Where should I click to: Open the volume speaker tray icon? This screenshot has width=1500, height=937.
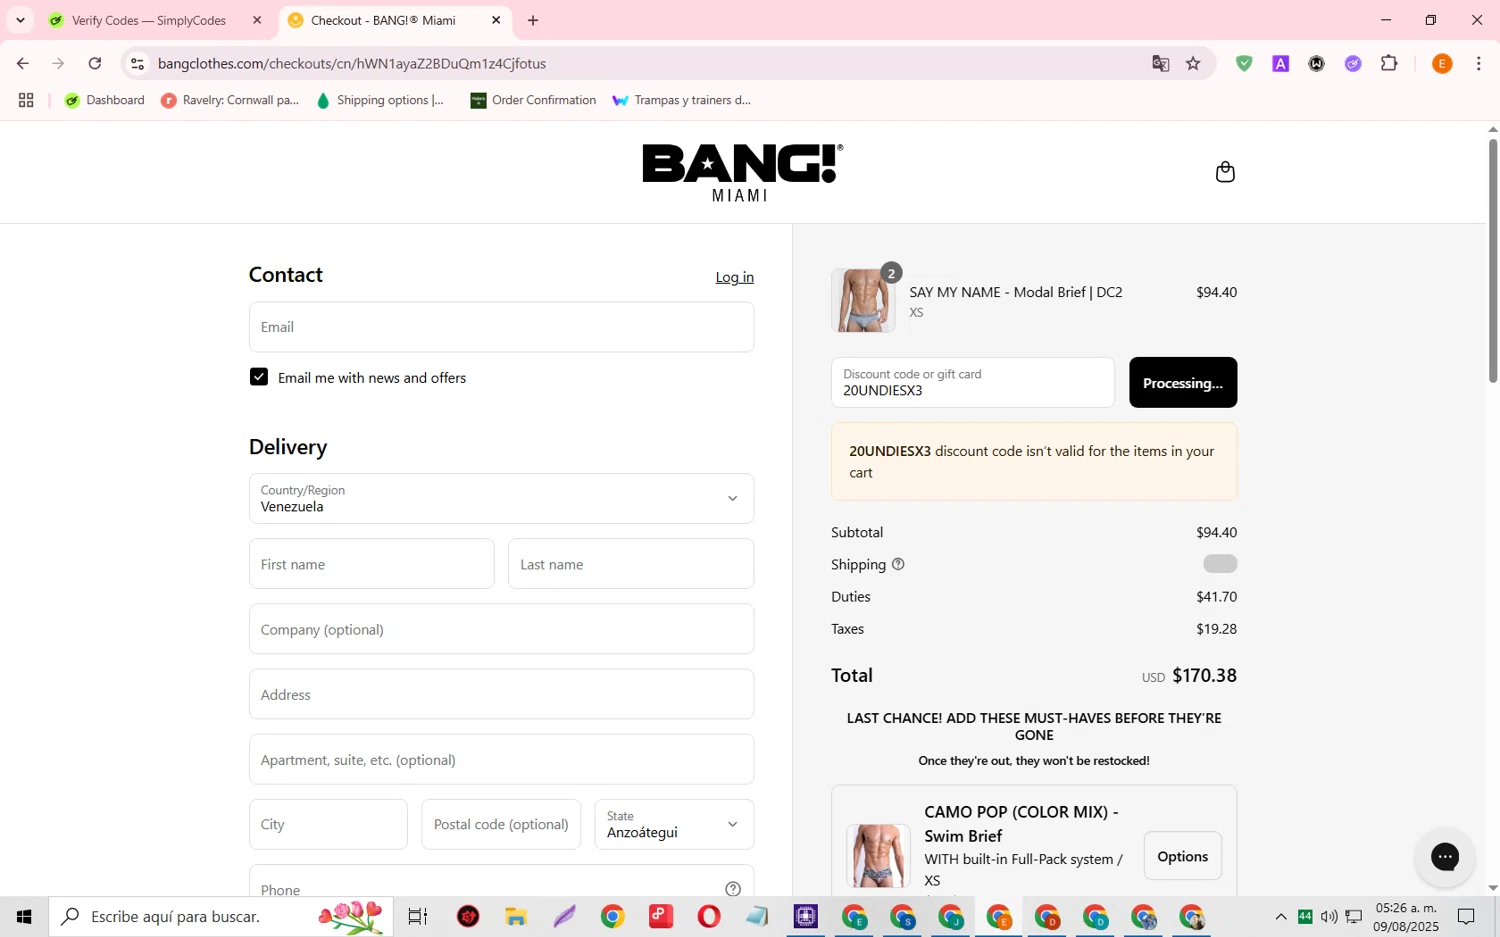pyautogui.click(x=1329, y=916)
